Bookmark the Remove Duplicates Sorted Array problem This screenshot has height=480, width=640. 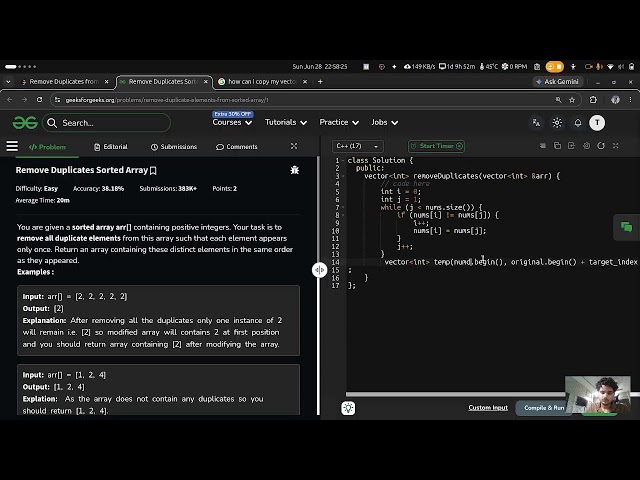pyautogui.click(x=153, y=171)
